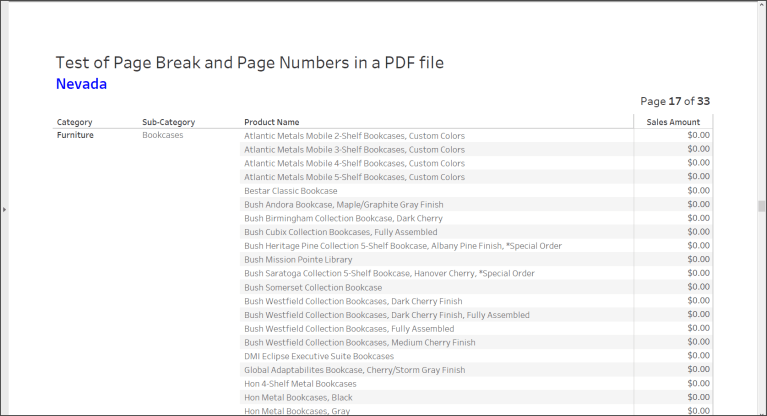Select DMI Eclipse Executive Suite Bookcases row
This screenshot has width=767, height=416.
point(319,356)
